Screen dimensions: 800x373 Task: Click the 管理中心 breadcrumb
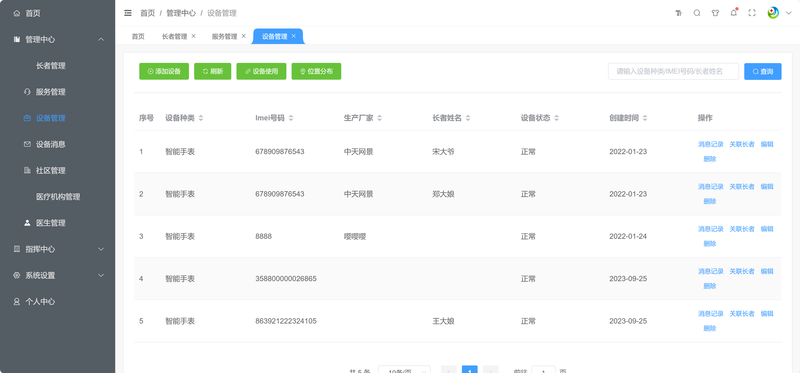(181, 13)
